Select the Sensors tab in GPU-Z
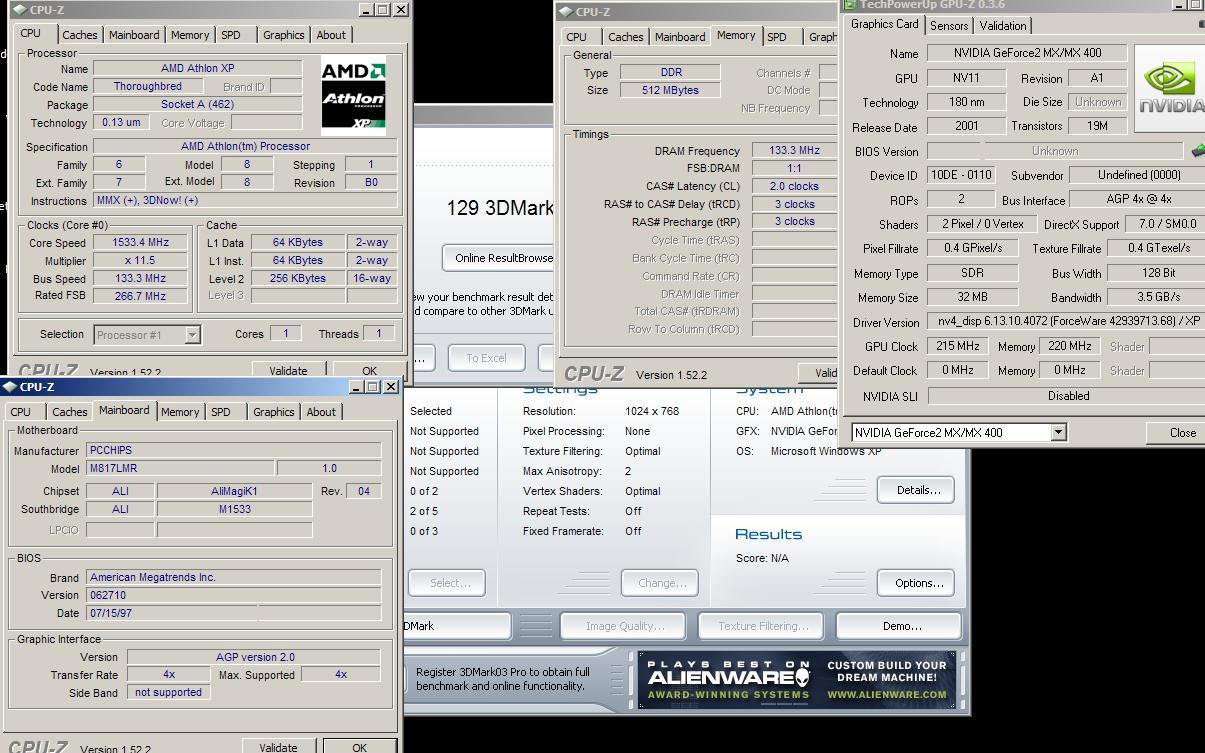The height and width of the screenshot is (753, 1205). click(x=948, y=26)
